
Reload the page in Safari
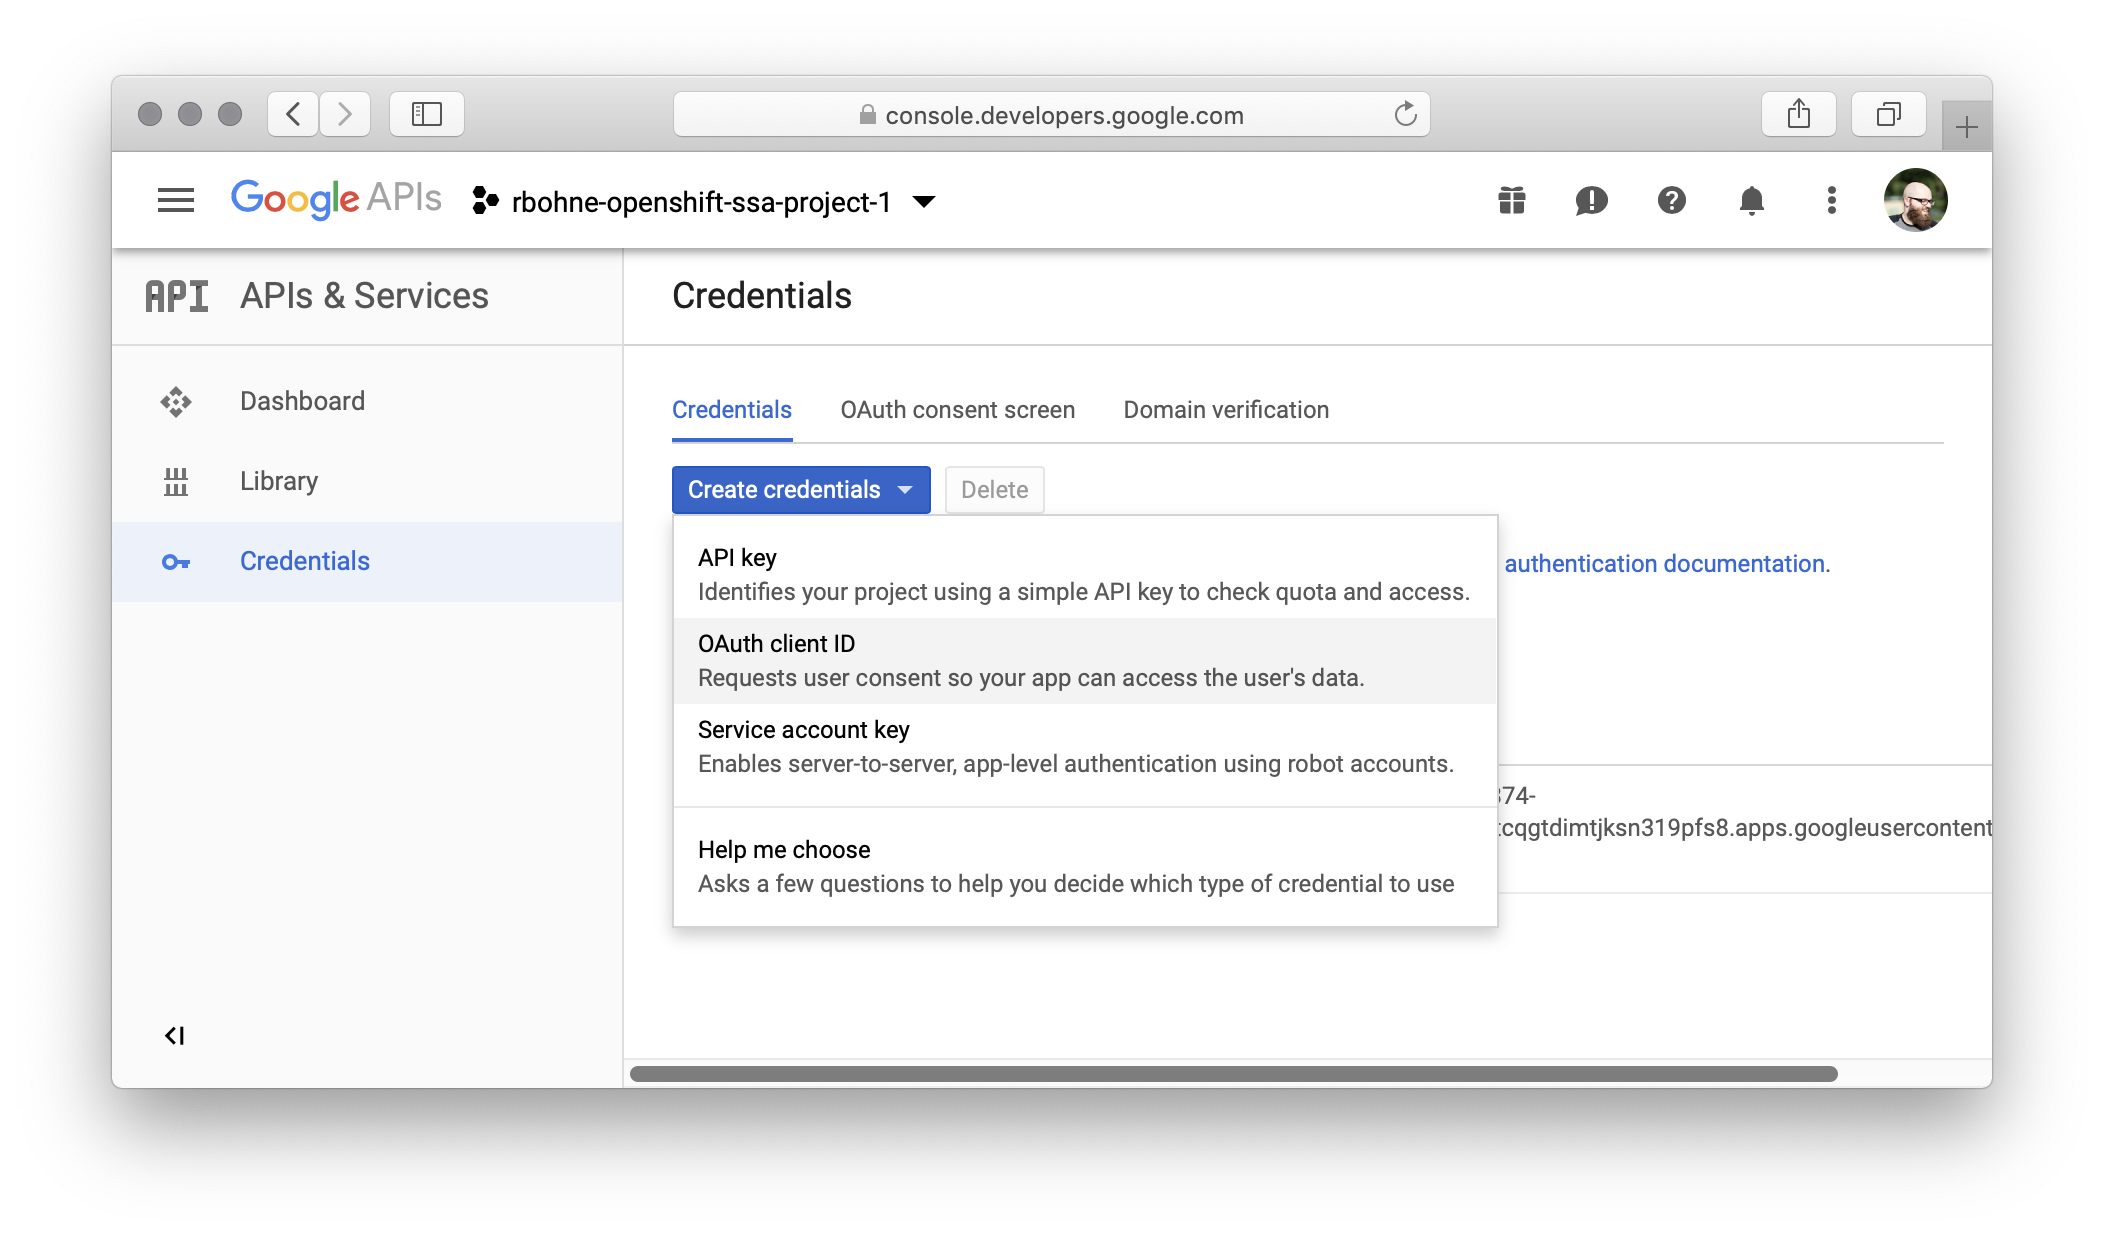pyautogui.click(x=1405, y=114)
